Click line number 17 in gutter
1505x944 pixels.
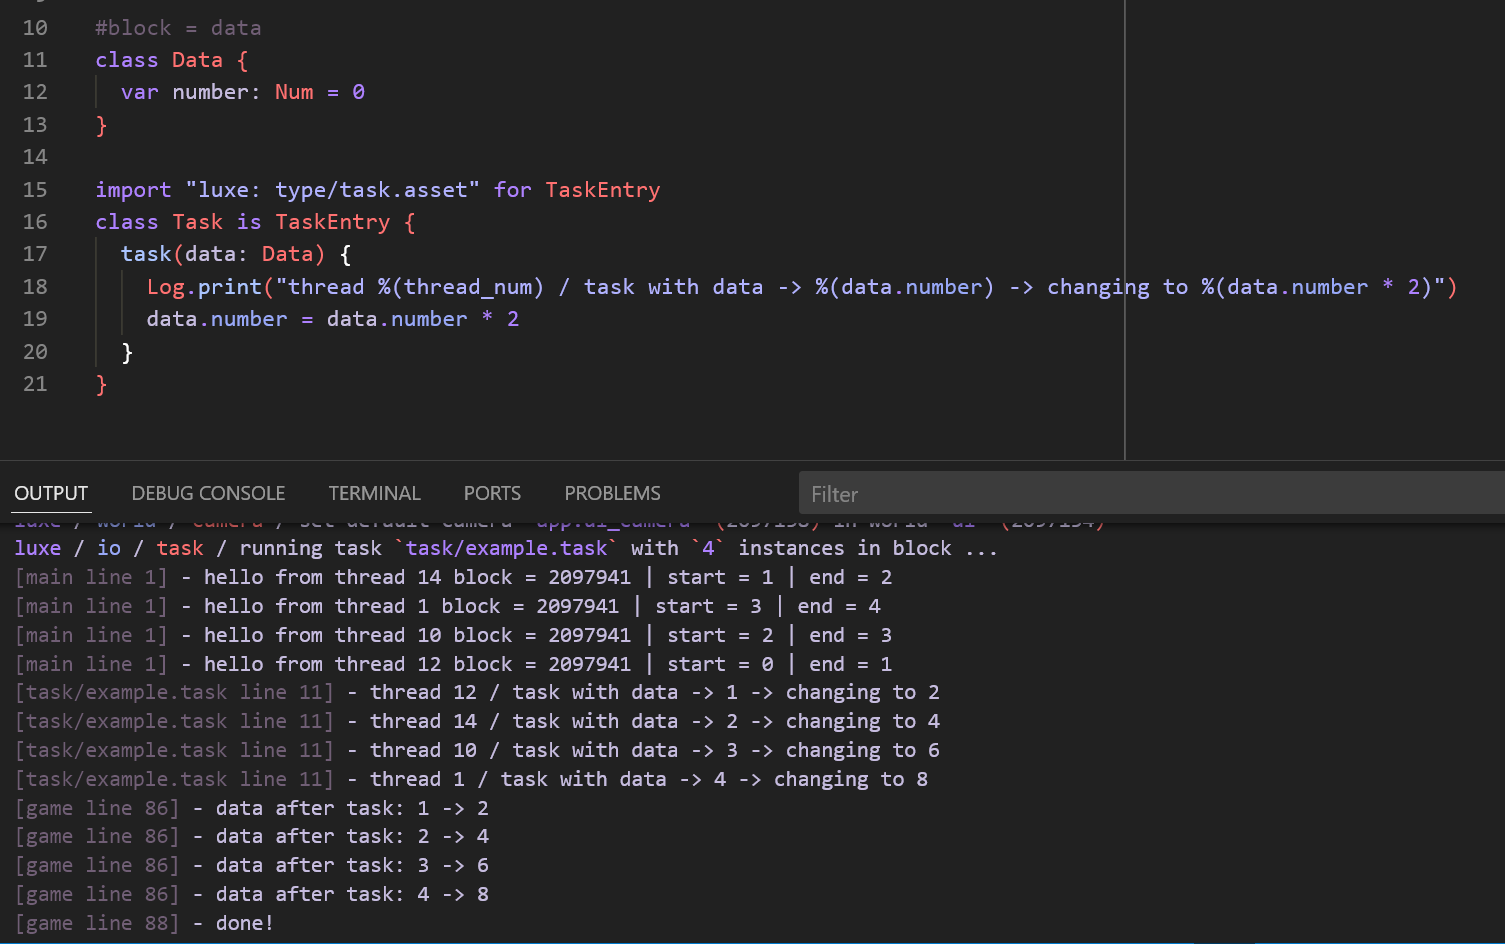35,254
